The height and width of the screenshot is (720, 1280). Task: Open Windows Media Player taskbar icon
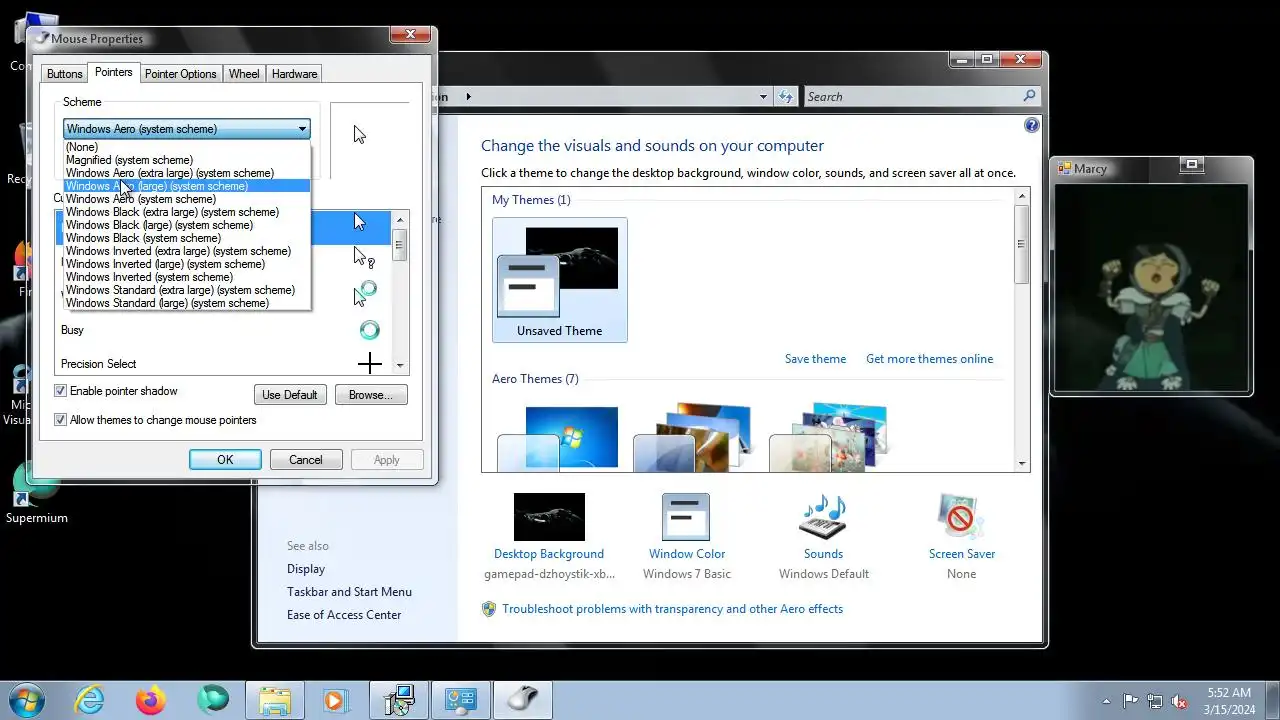coord(336,700)
